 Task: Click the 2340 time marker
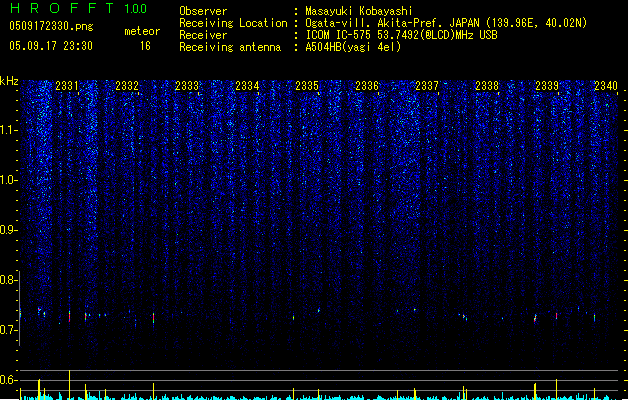coord(606,86)
